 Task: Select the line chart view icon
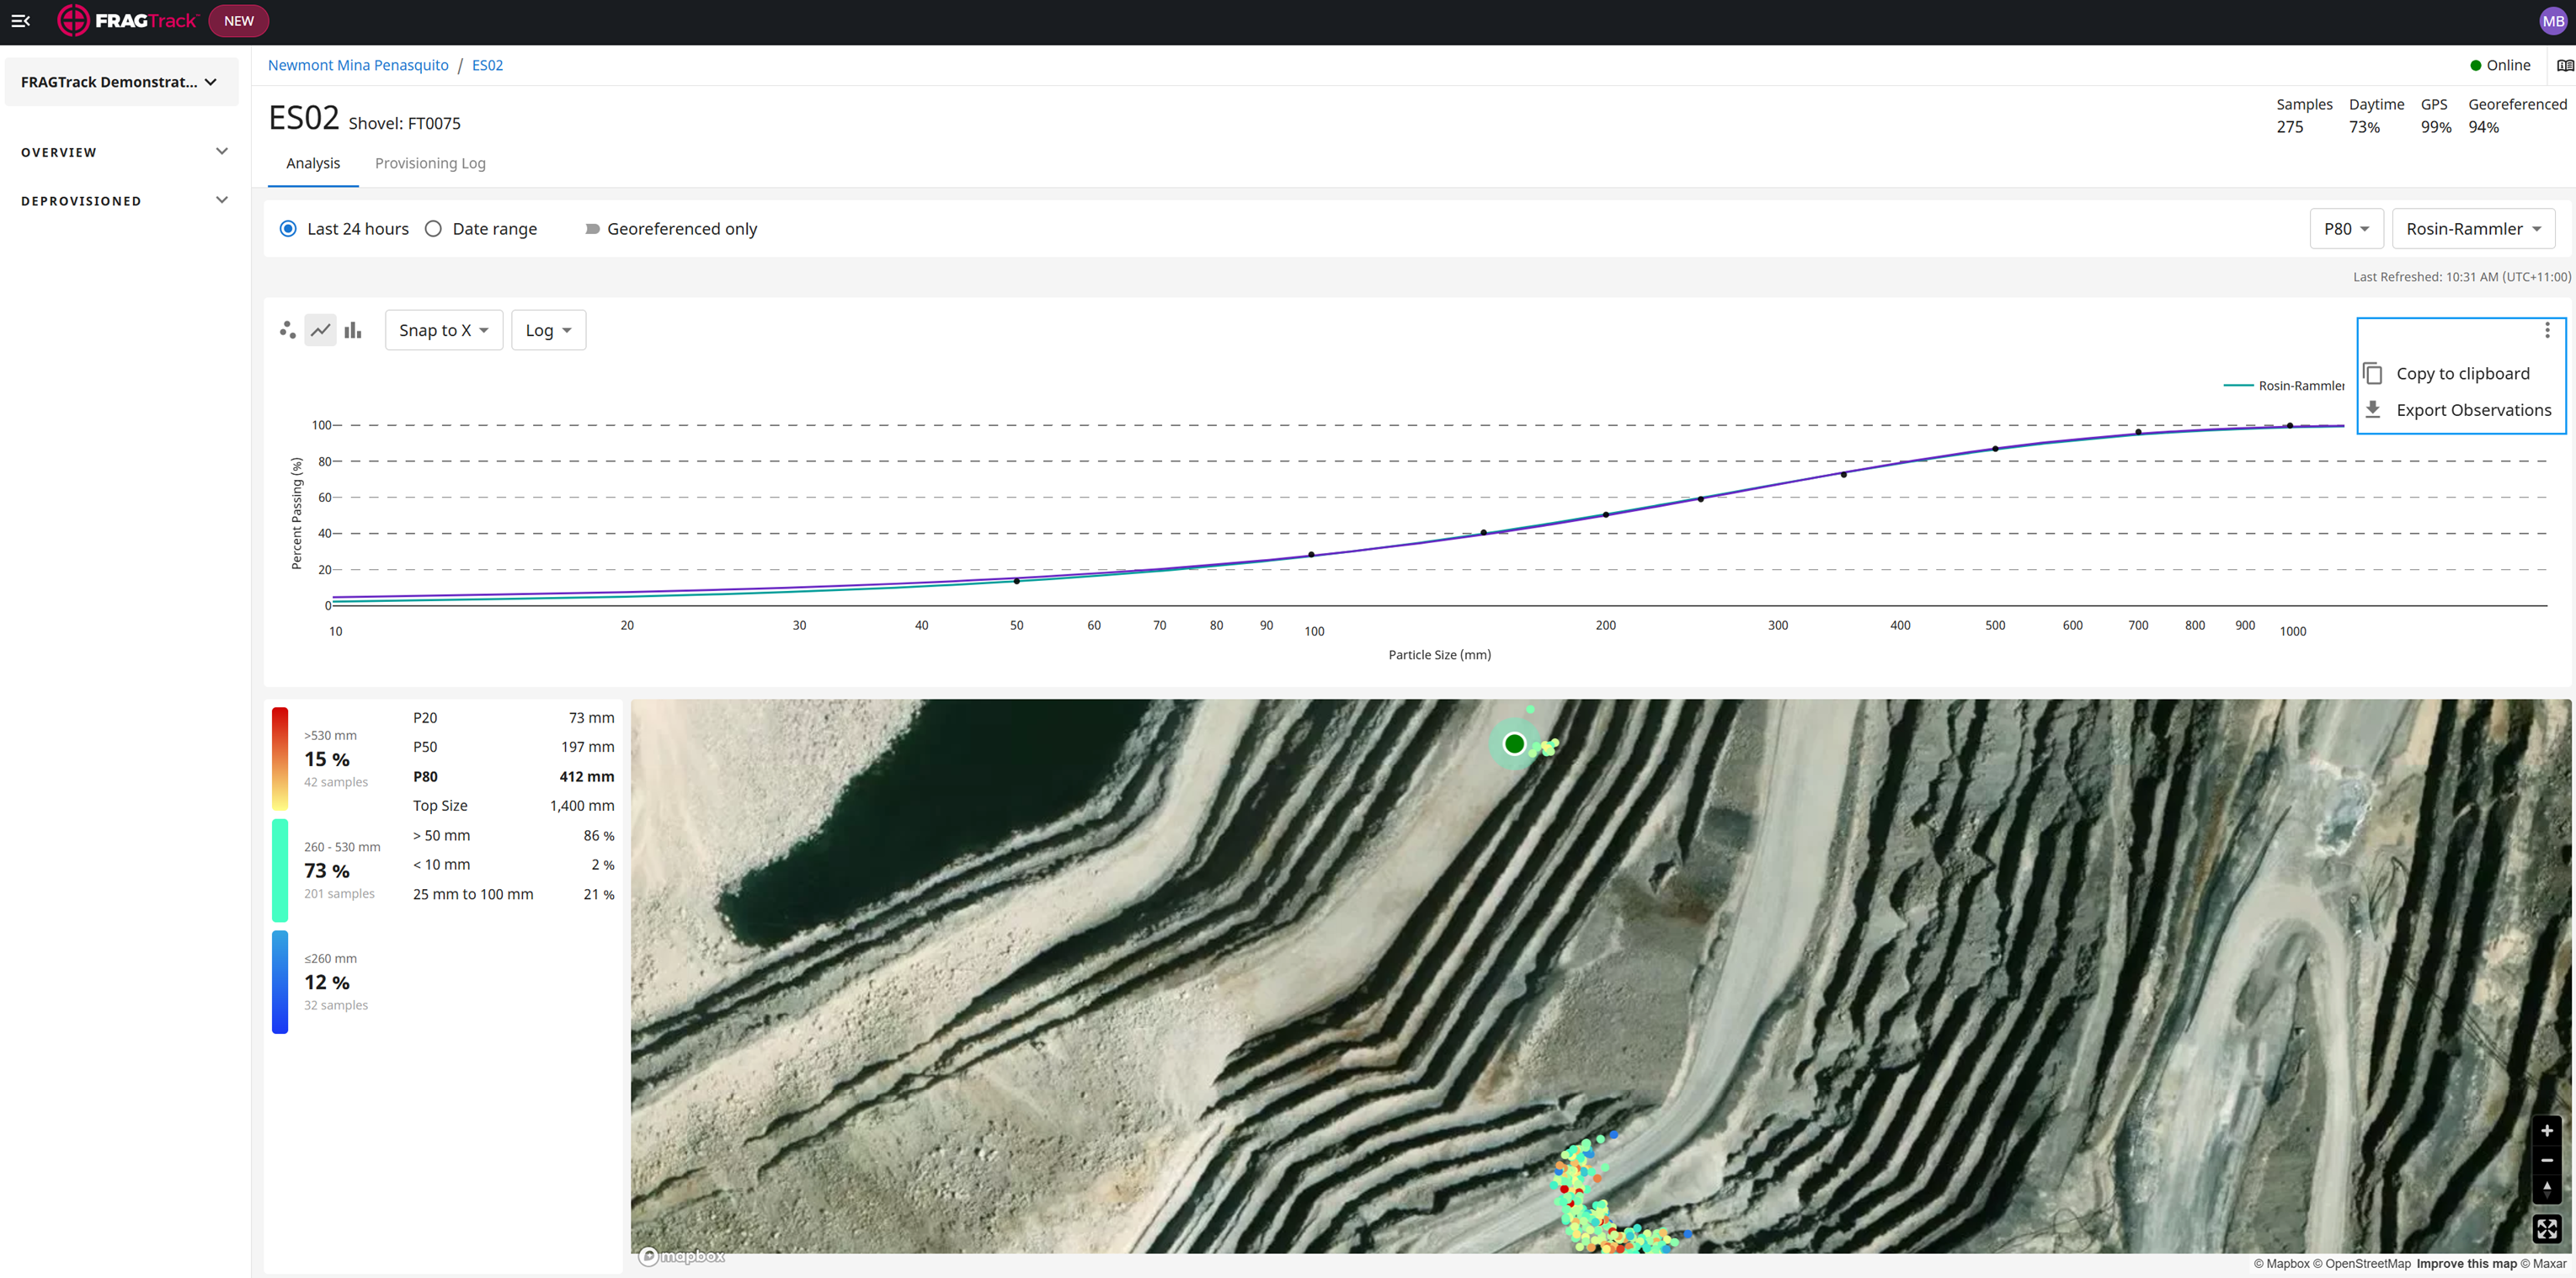[320, 330]
